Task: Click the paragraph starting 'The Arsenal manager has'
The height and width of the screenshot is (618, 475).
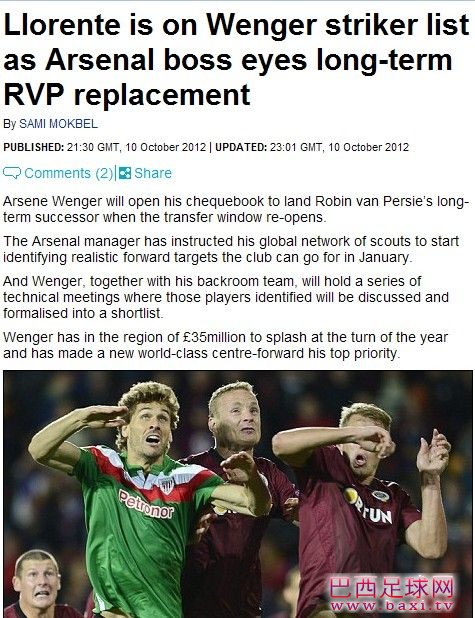Action: pyautogui.click(x=231, y=249)
